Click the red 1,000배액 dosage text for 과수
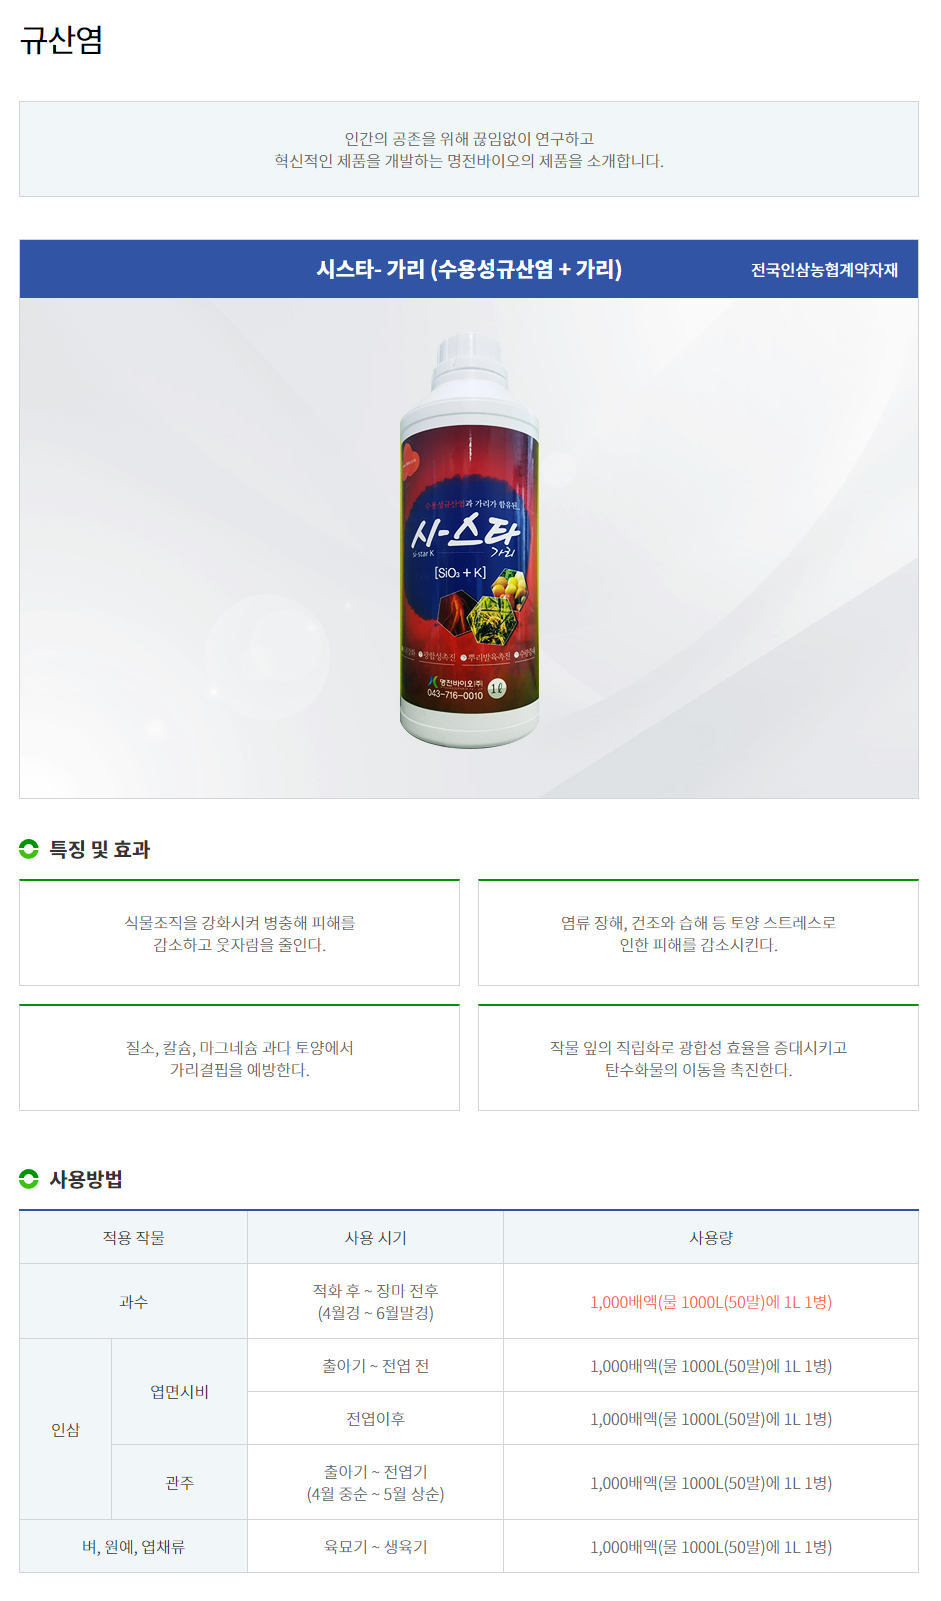Viewport: 941px width, 1601px height. [x=711, y=1302]
